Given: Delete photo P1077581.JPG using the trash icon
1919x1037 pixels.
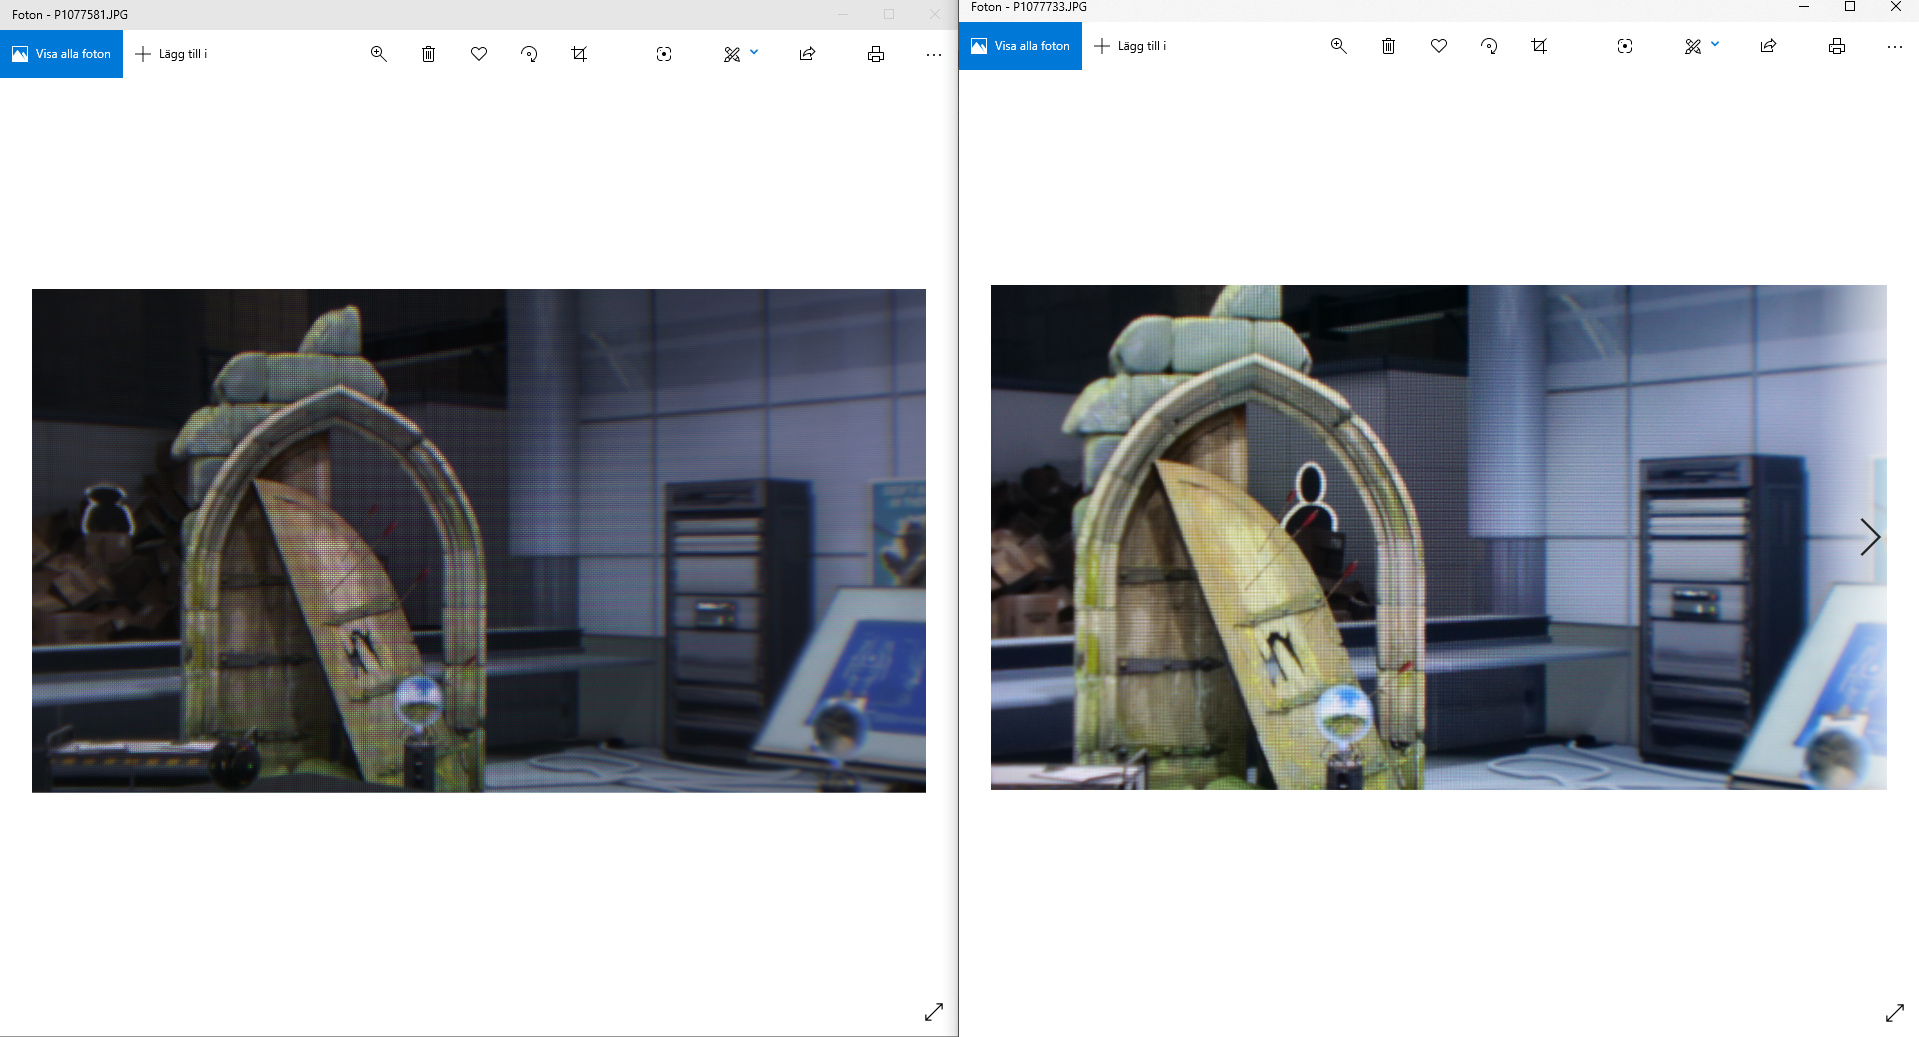Looking at the screenshot, I should pos(428,54).
